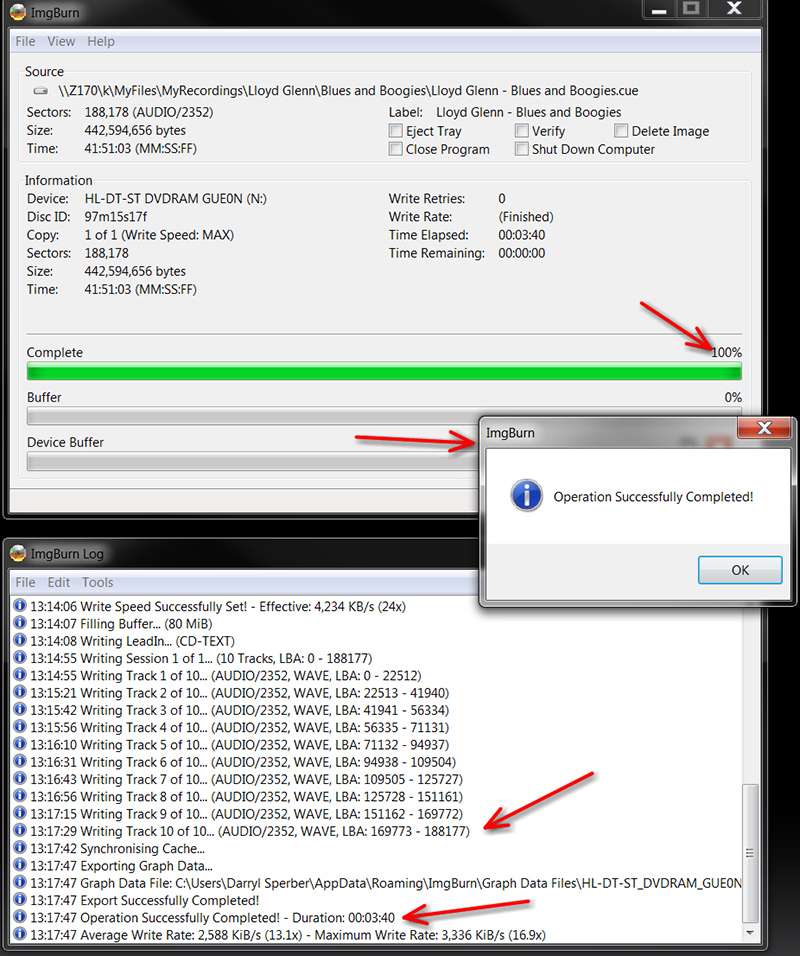The image size is (800, 956).
Task: Click info icon of 'Writing Track 7 of 10' entry
Action: pos(20,778)
